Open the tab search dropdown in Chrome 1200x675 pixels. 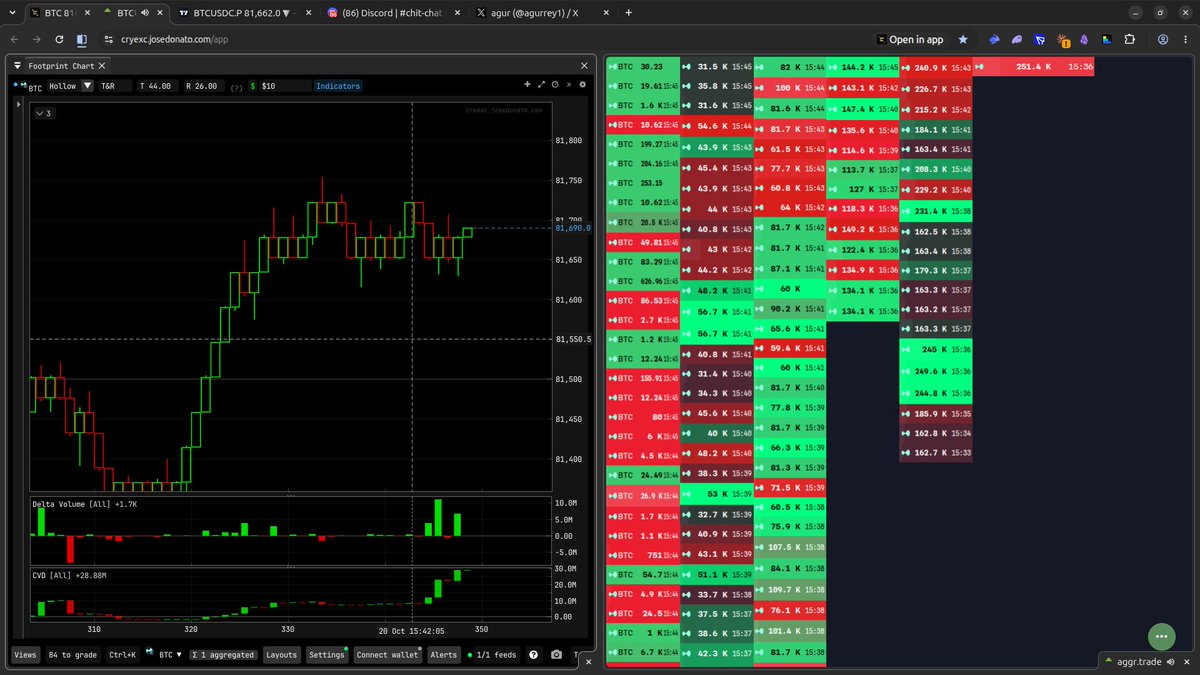(x=14, y=13)
